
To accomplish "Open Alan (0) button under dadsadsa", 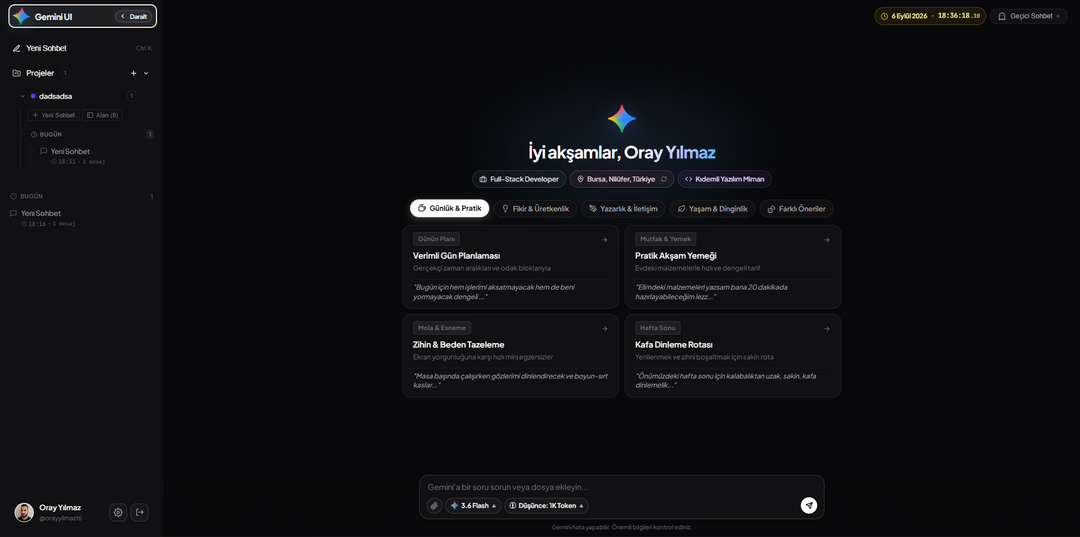I will tap(102, 115).
